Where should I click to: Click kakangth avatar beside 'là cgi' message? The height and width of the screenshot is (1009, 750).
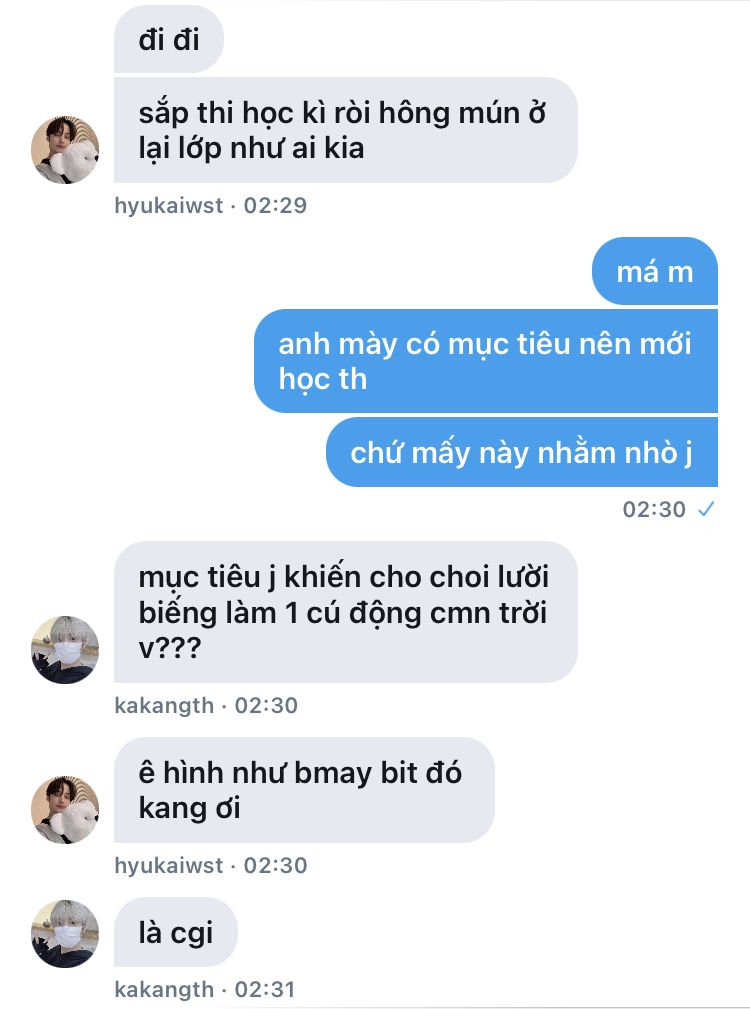[65, 933]
